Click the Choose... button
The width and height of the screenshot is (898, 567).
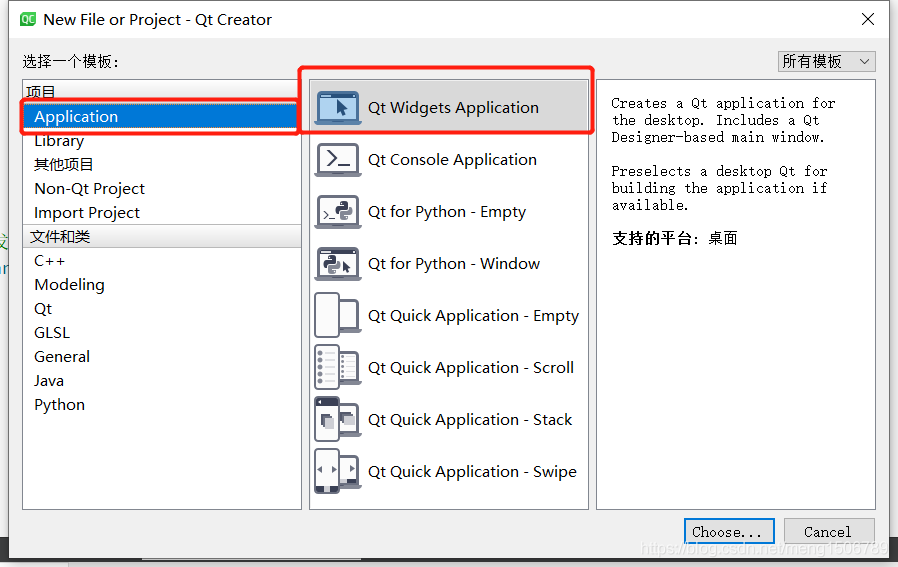(729, 531)
